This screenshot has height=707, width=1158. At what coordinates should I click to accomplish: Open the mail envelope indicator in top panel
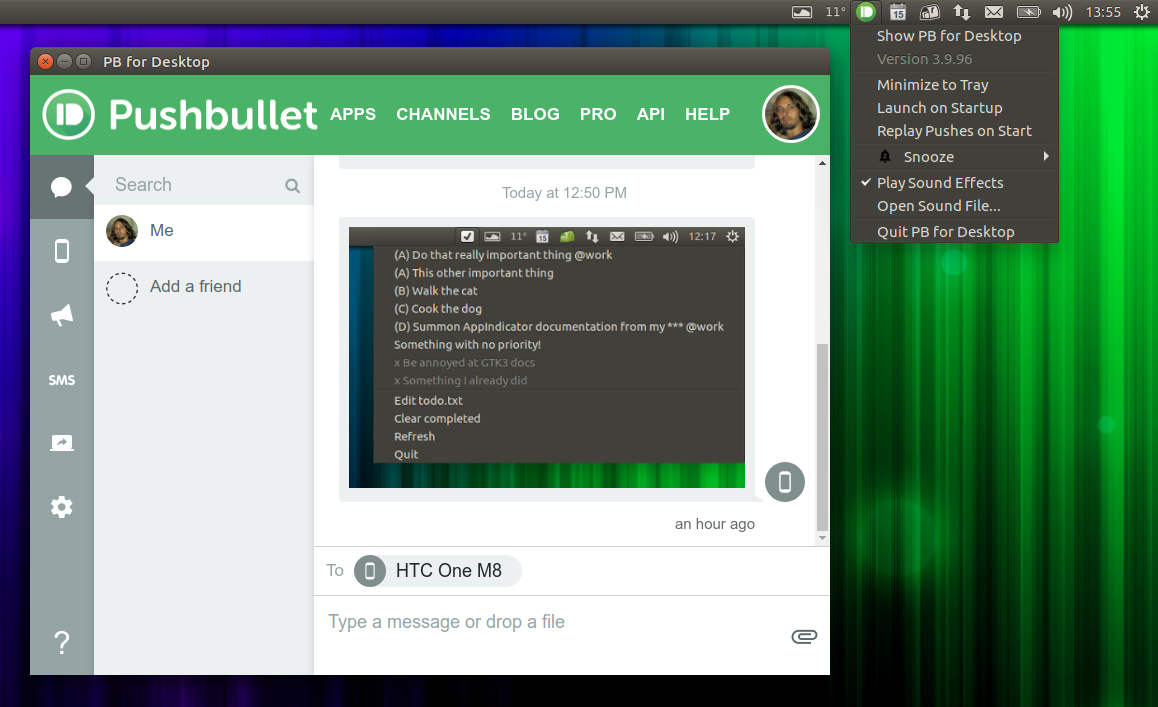[x=994, y=12]
